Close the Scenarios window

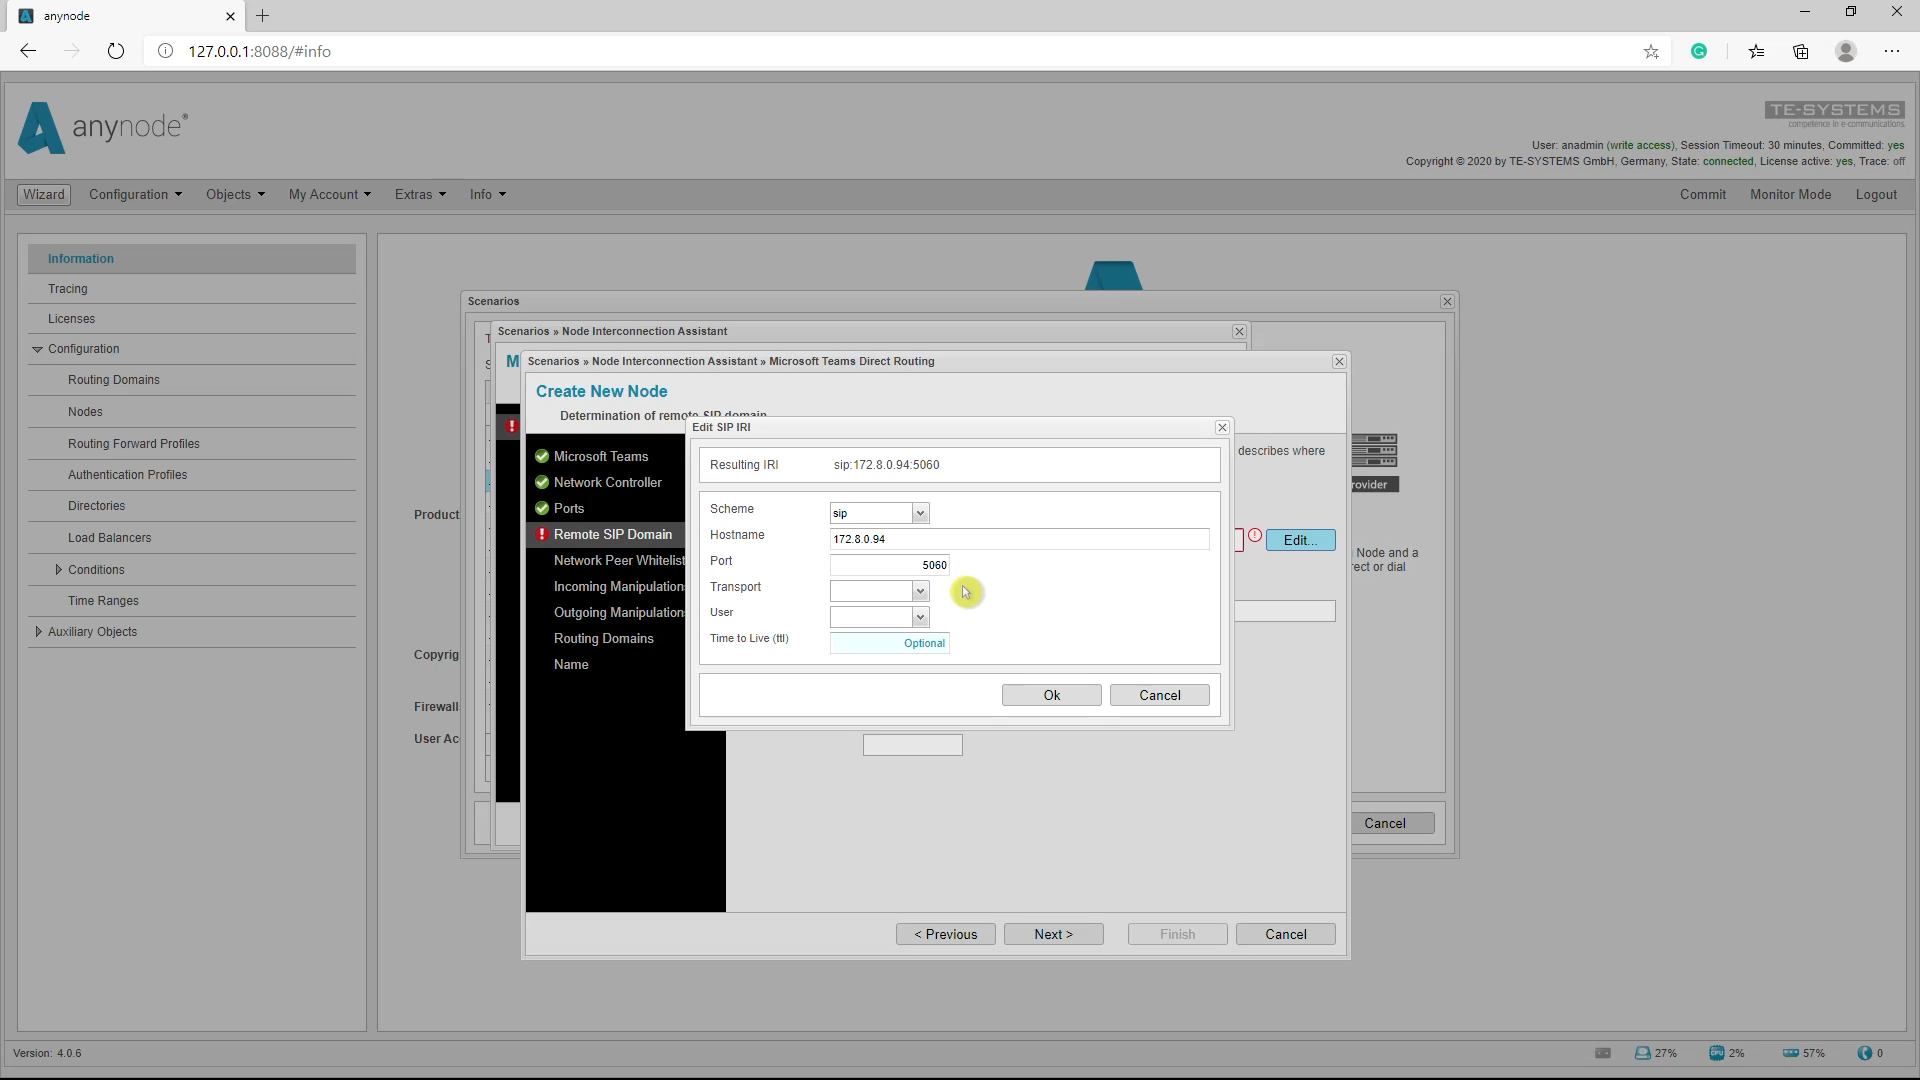[x=1447, y=301]
